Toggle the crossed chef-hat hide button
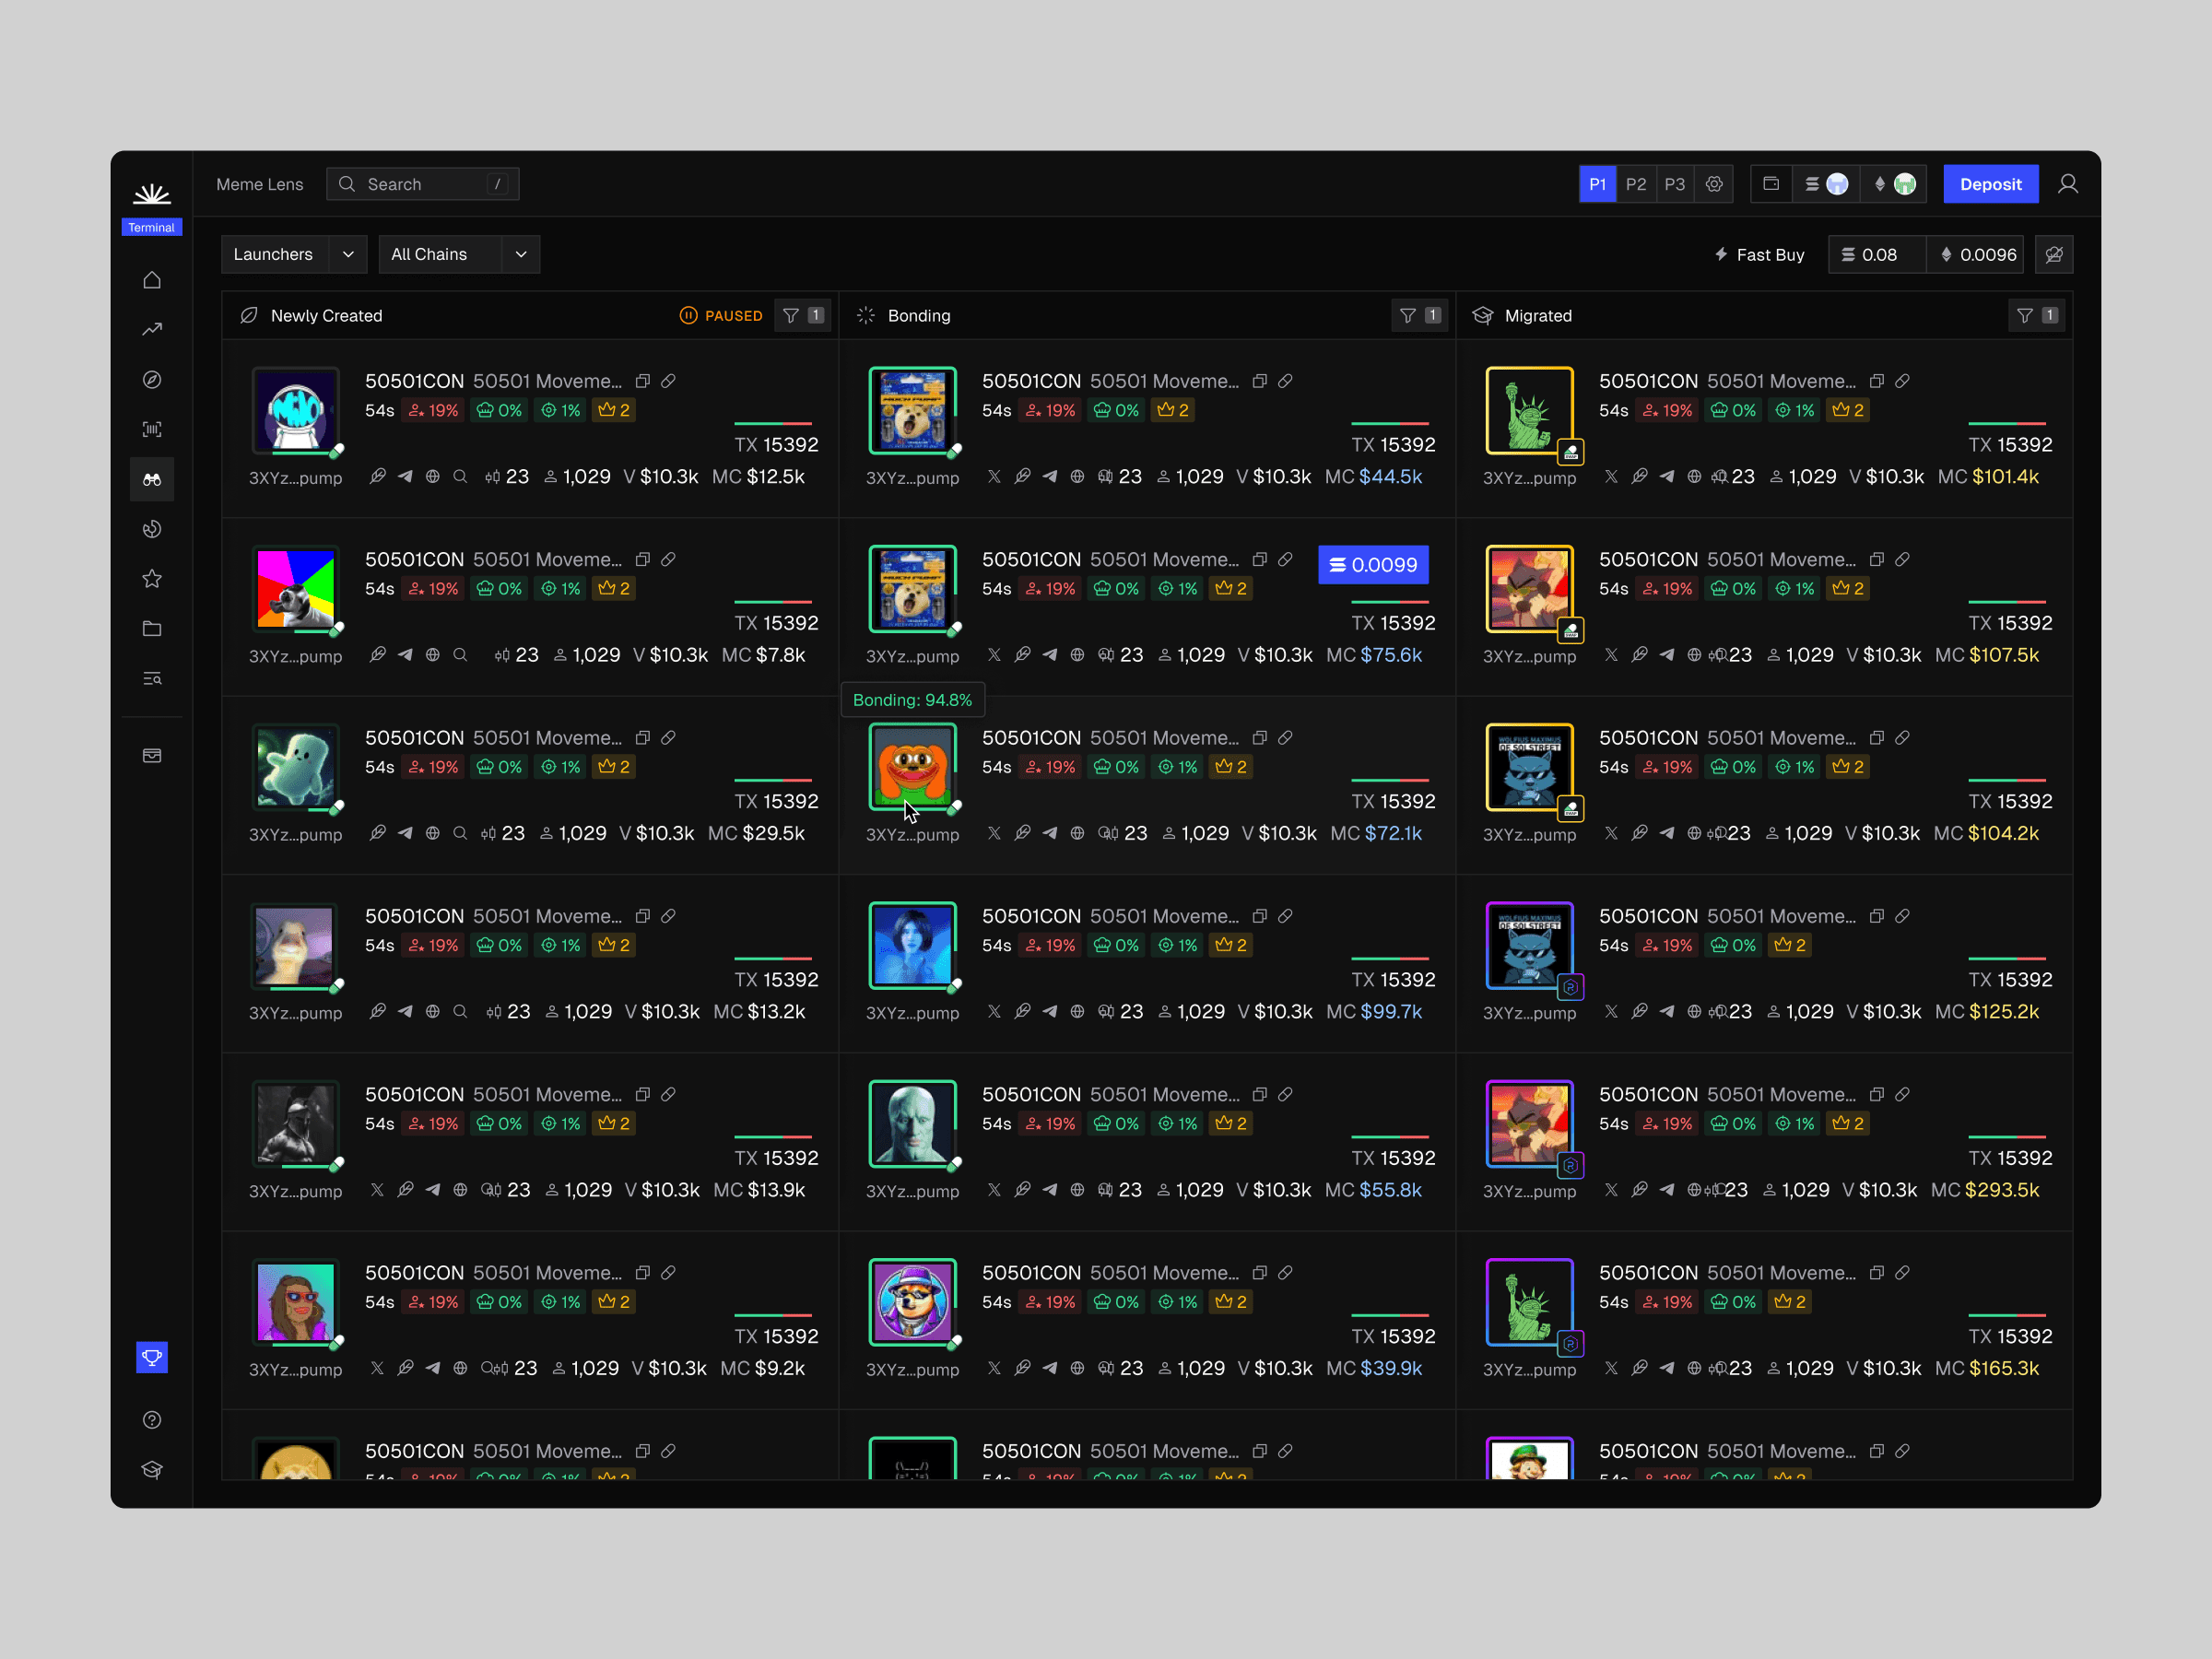 [x=2054, y=255]
